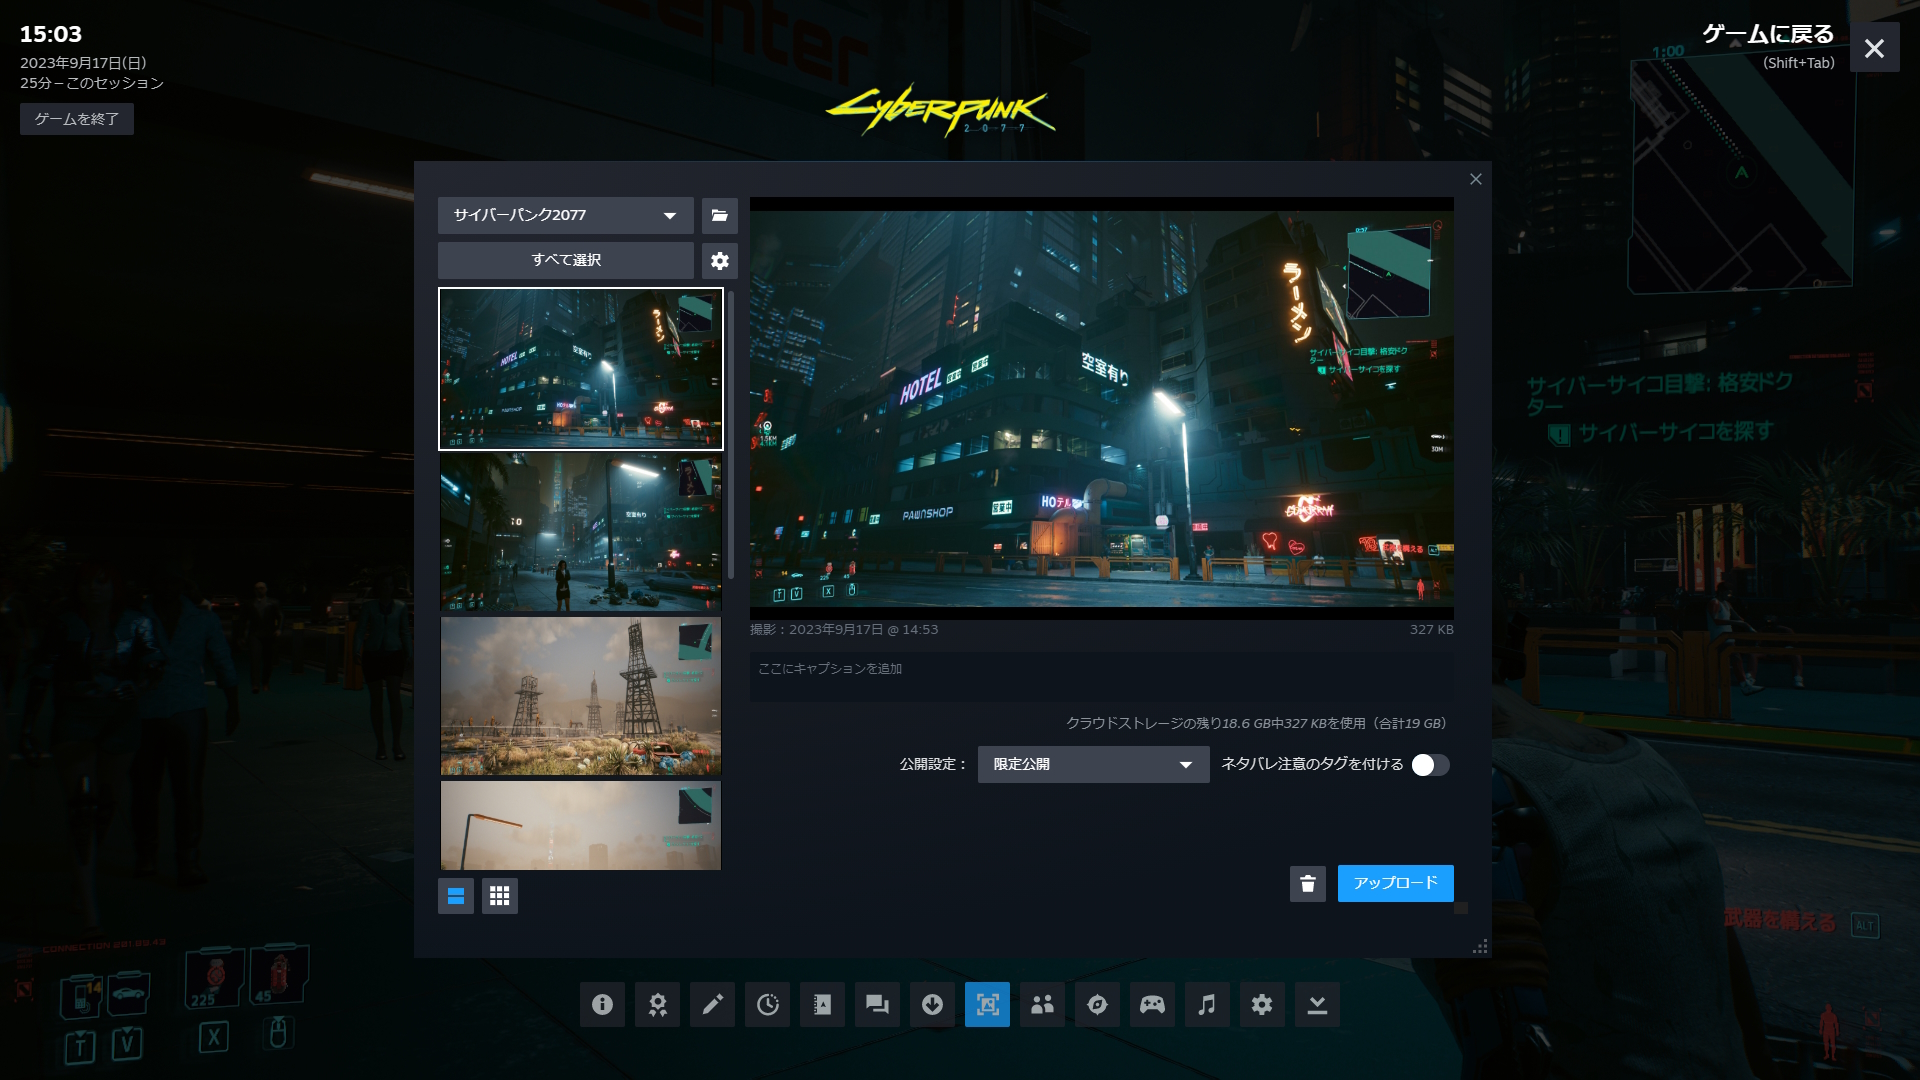Click the ゲームを終了 exit game button

coord(77,119)
